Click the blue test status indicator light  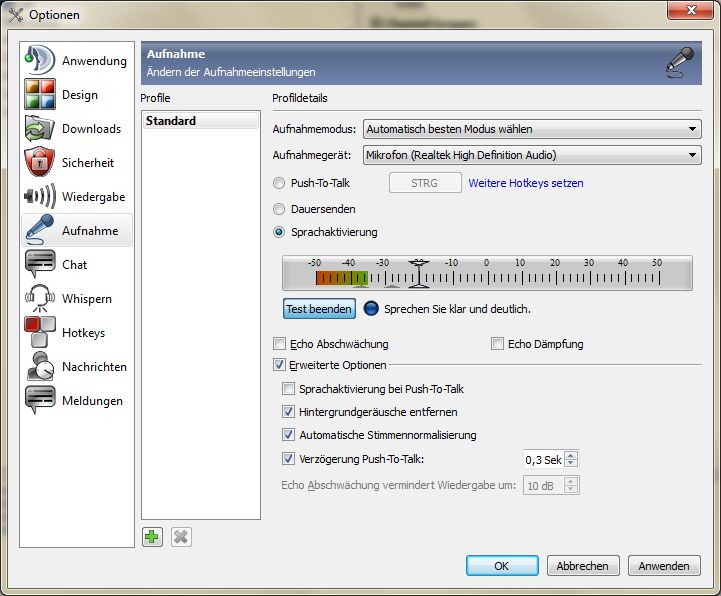(371, 309)
